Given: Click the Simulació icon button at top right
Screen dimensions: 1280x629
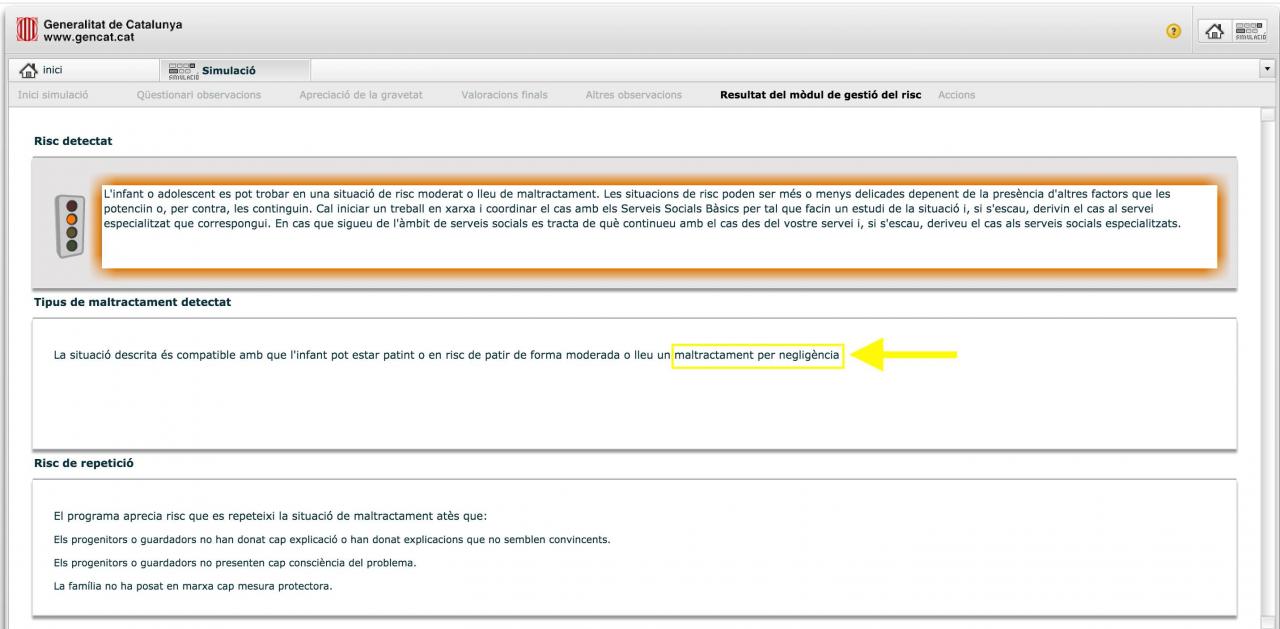Looking at the screenshot, I should point(1250,31).
